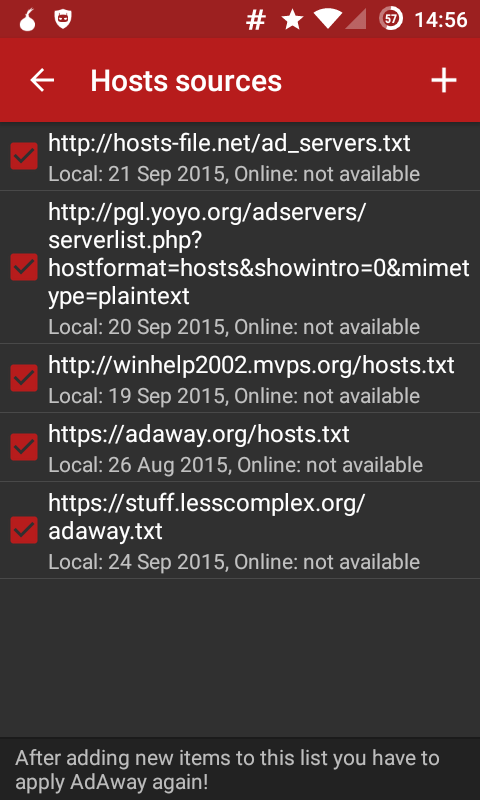Toggle the stuff.lesscomplex.org adaway.txt checkbox
The height and width of the screenshot is (800, 480).
point(24,530)
